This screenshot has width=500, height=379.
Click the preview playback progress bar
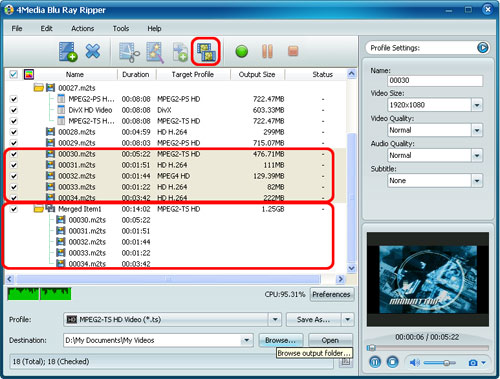point(428,348)
